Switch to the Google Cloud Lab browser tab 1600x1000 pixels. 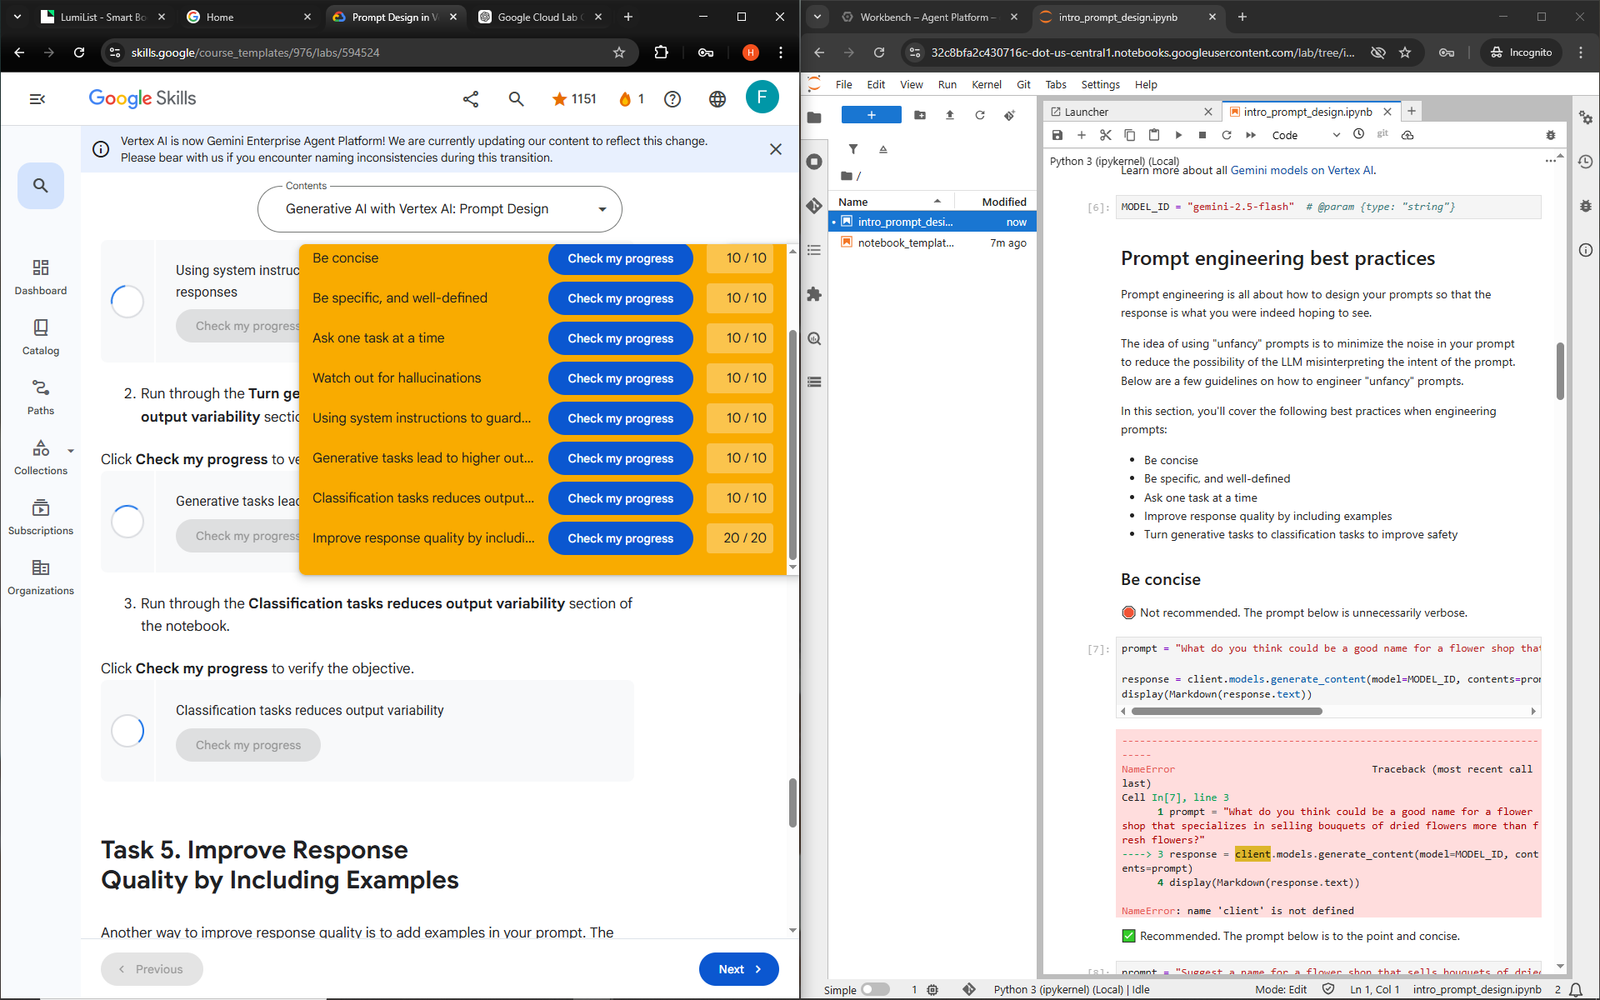click(538, 17)
